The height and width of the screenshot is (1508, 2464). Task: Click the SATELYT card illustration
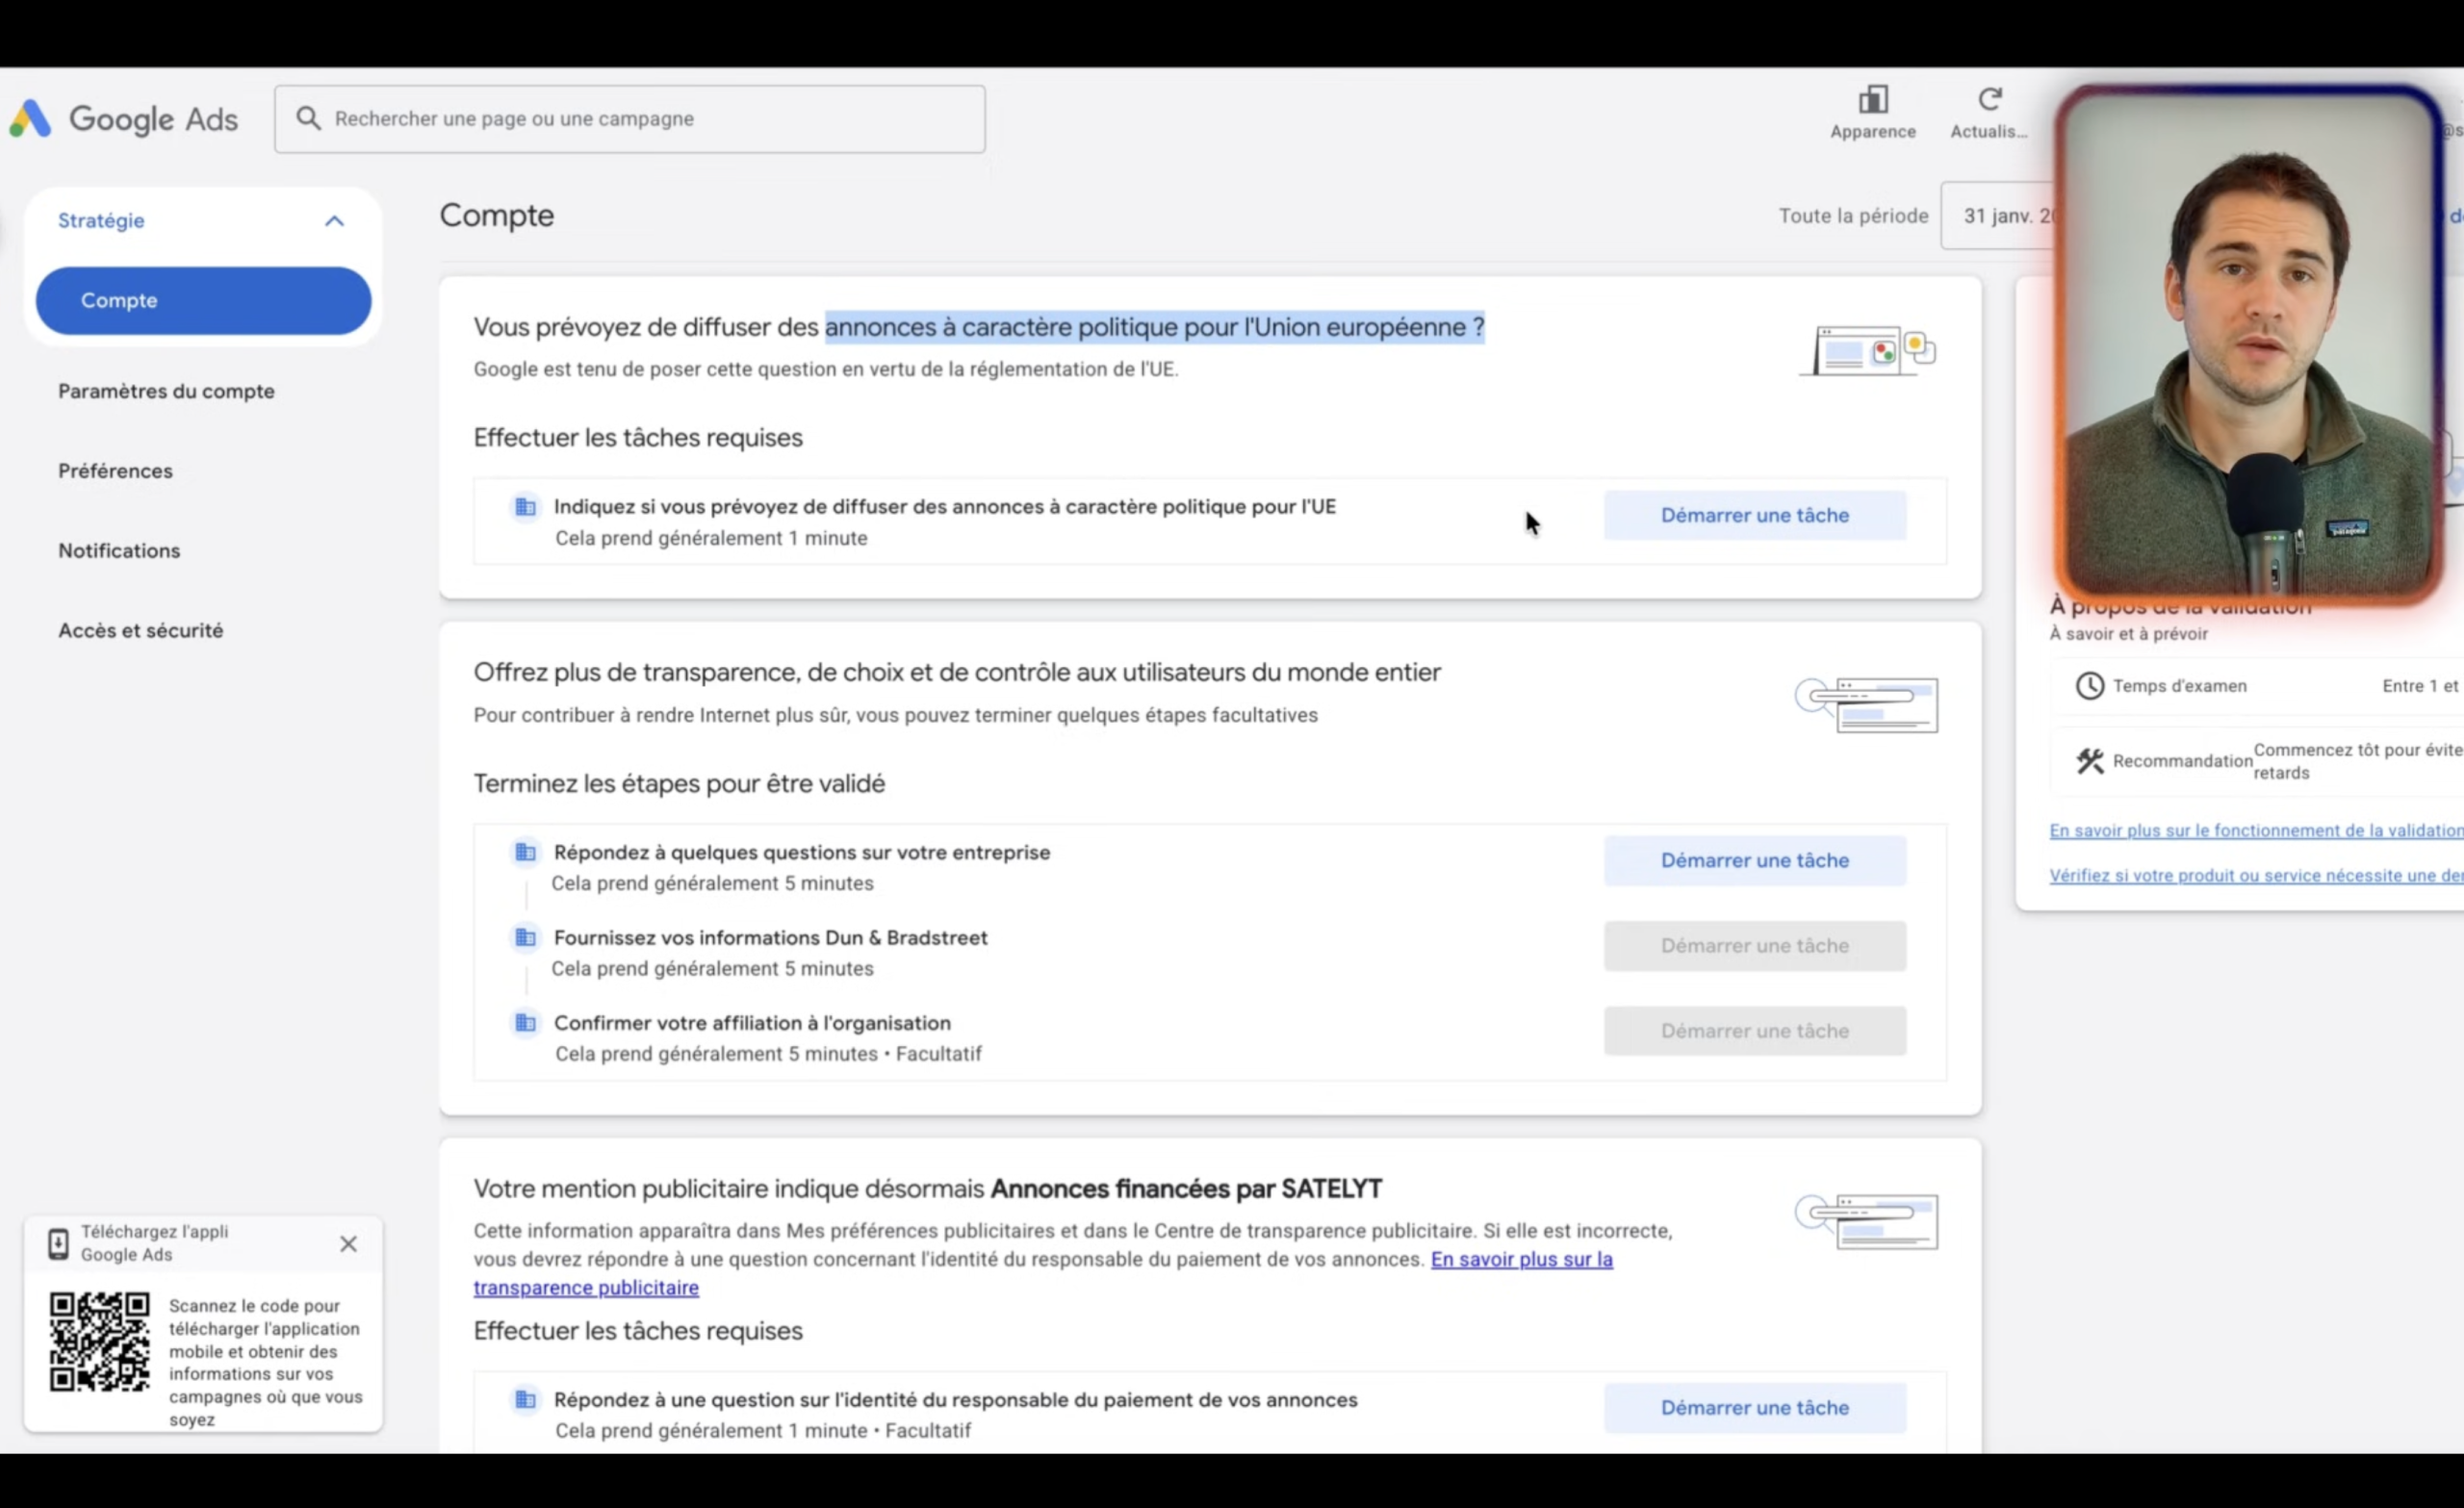tap(1866, 1222)
